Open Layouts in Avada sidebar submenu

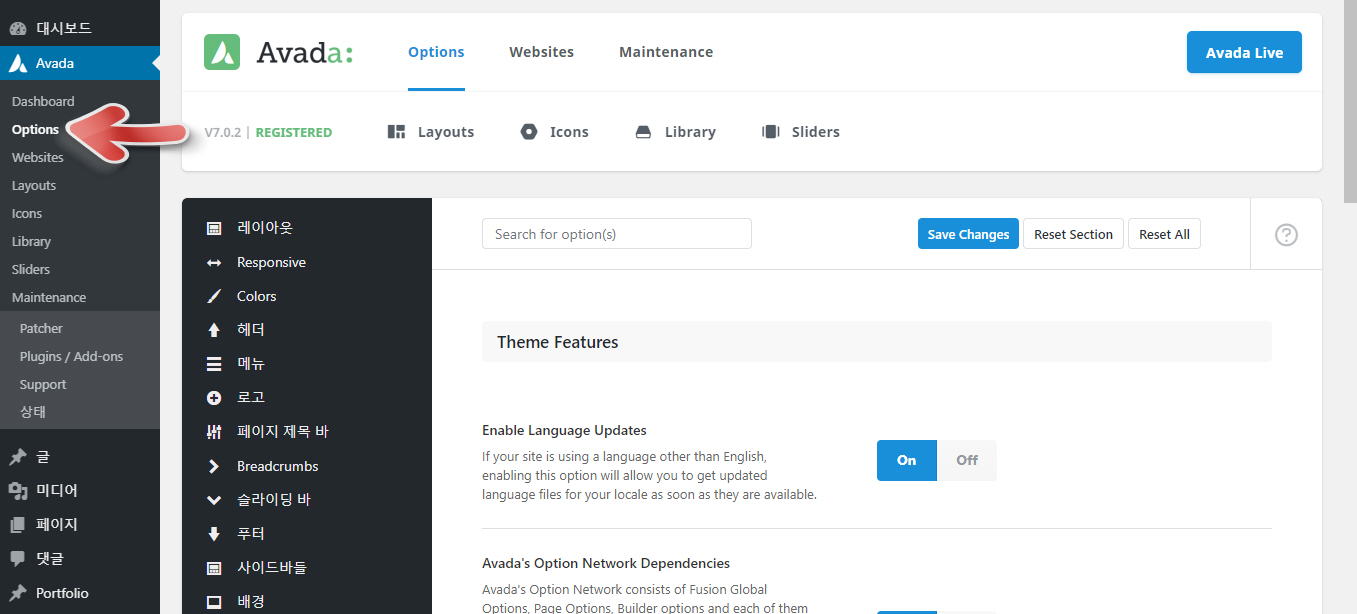point(34,185)
